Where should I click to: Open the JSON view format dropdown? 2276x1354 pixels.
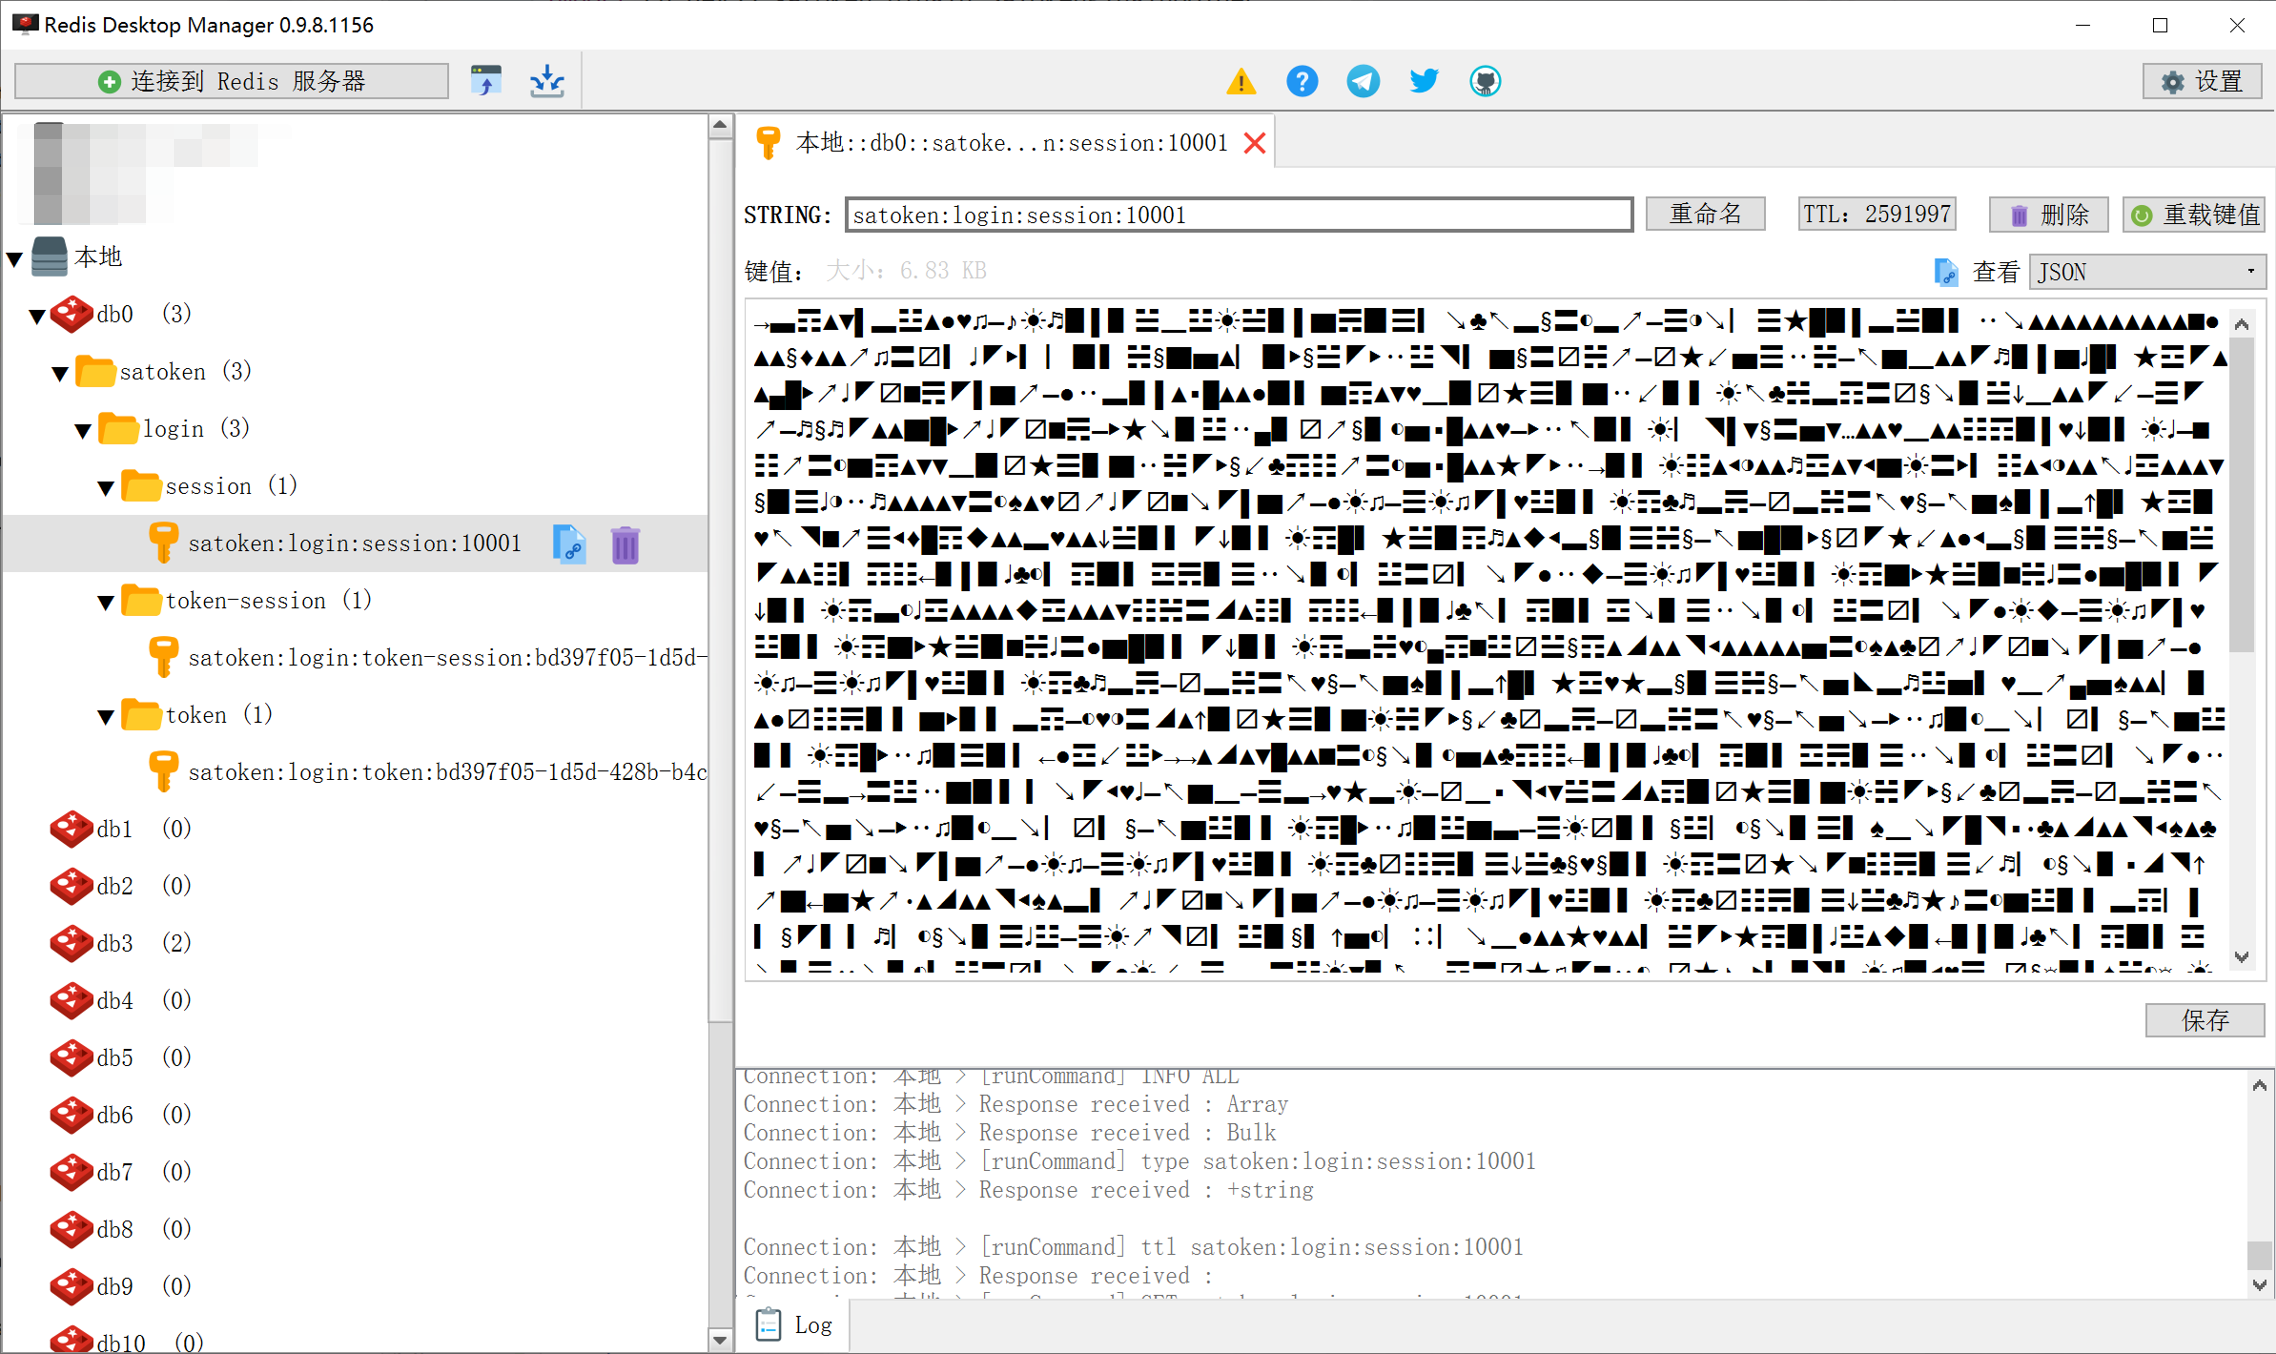point(2146,272)
